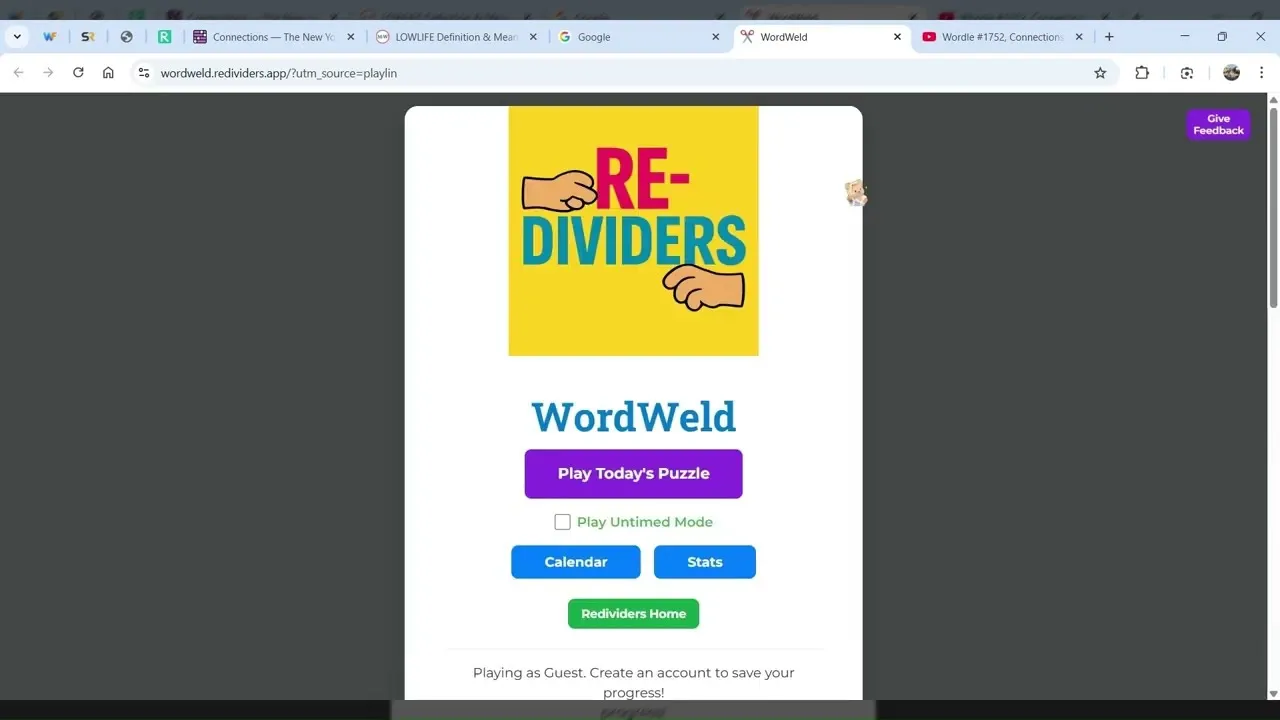Open the Chrome profile avatar
The height and width of the screenshot is (720, 1280).
point(1231,73)
